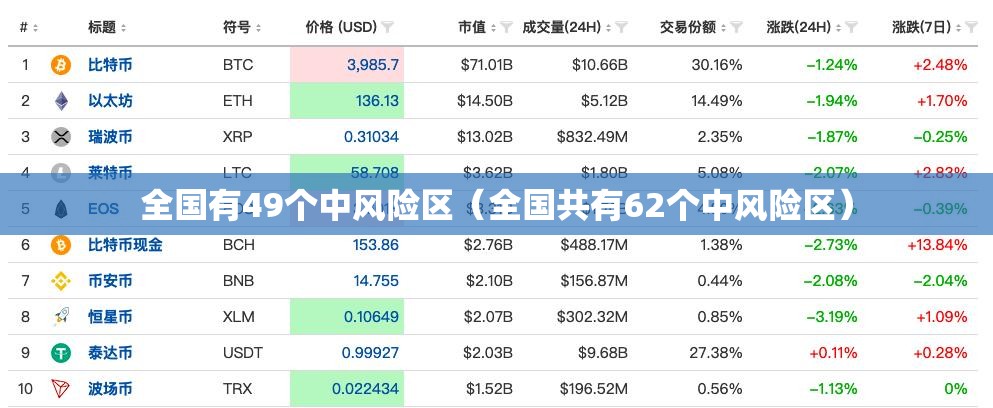Image resolution: width=993 pixels, height=408 pixels.
Task: Click the 0.10649 price cell
Action: 347,317
